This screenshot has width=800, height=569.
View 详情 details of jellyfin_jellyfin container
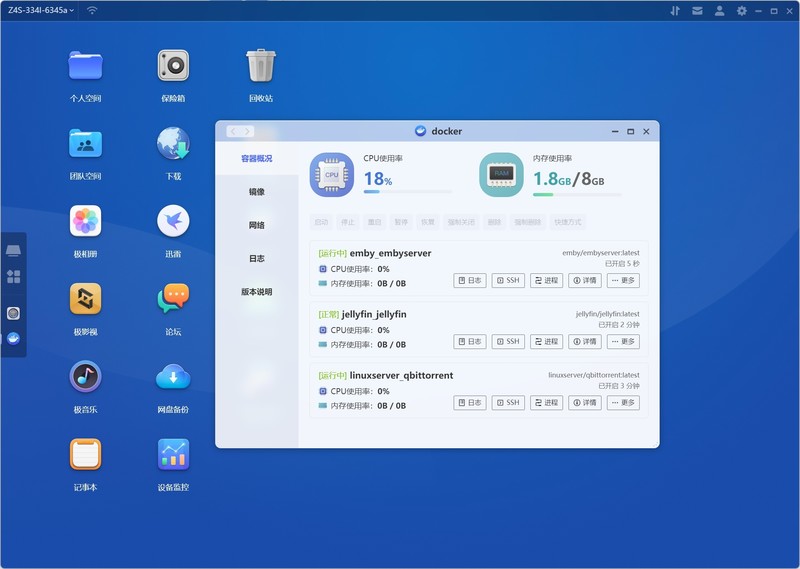(x=585, y=342)
